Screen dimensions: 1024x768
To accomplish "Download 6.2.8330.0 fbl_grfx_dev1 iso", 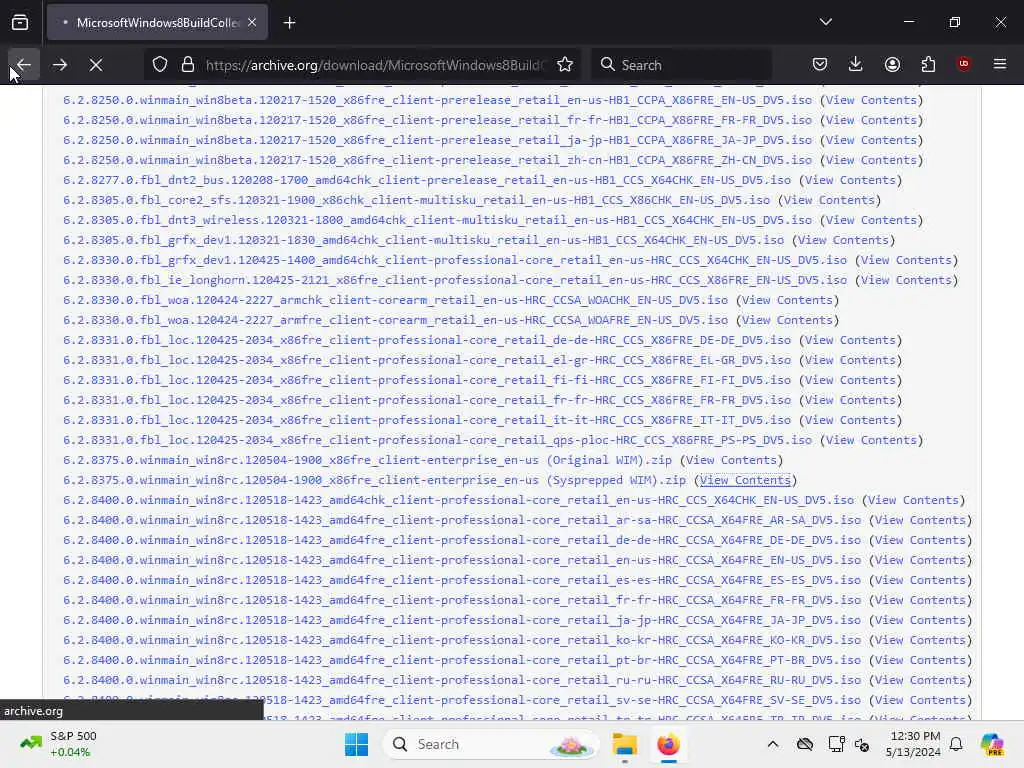I will tap(455, 261).
